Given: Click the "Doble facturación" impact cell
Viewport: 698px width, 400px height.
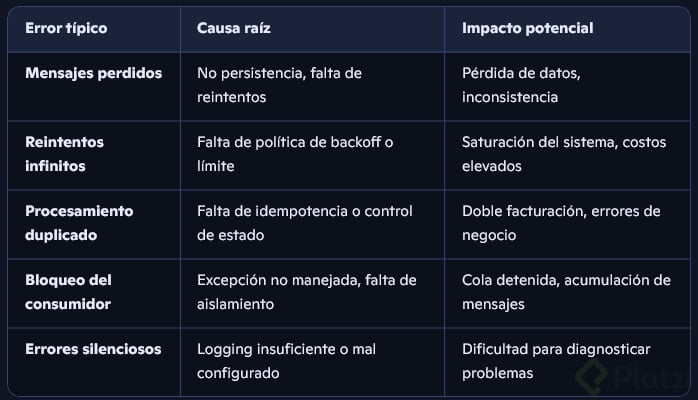Looking at the screenshot, I should 561,223.
